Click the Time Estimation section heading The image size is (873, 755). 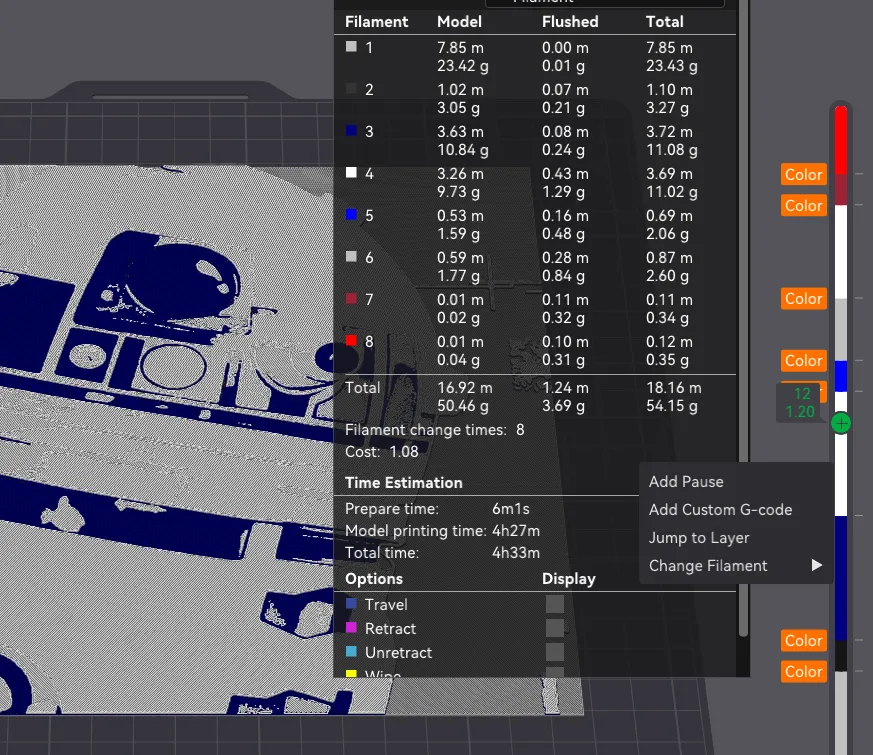click(x=404, y=483)
